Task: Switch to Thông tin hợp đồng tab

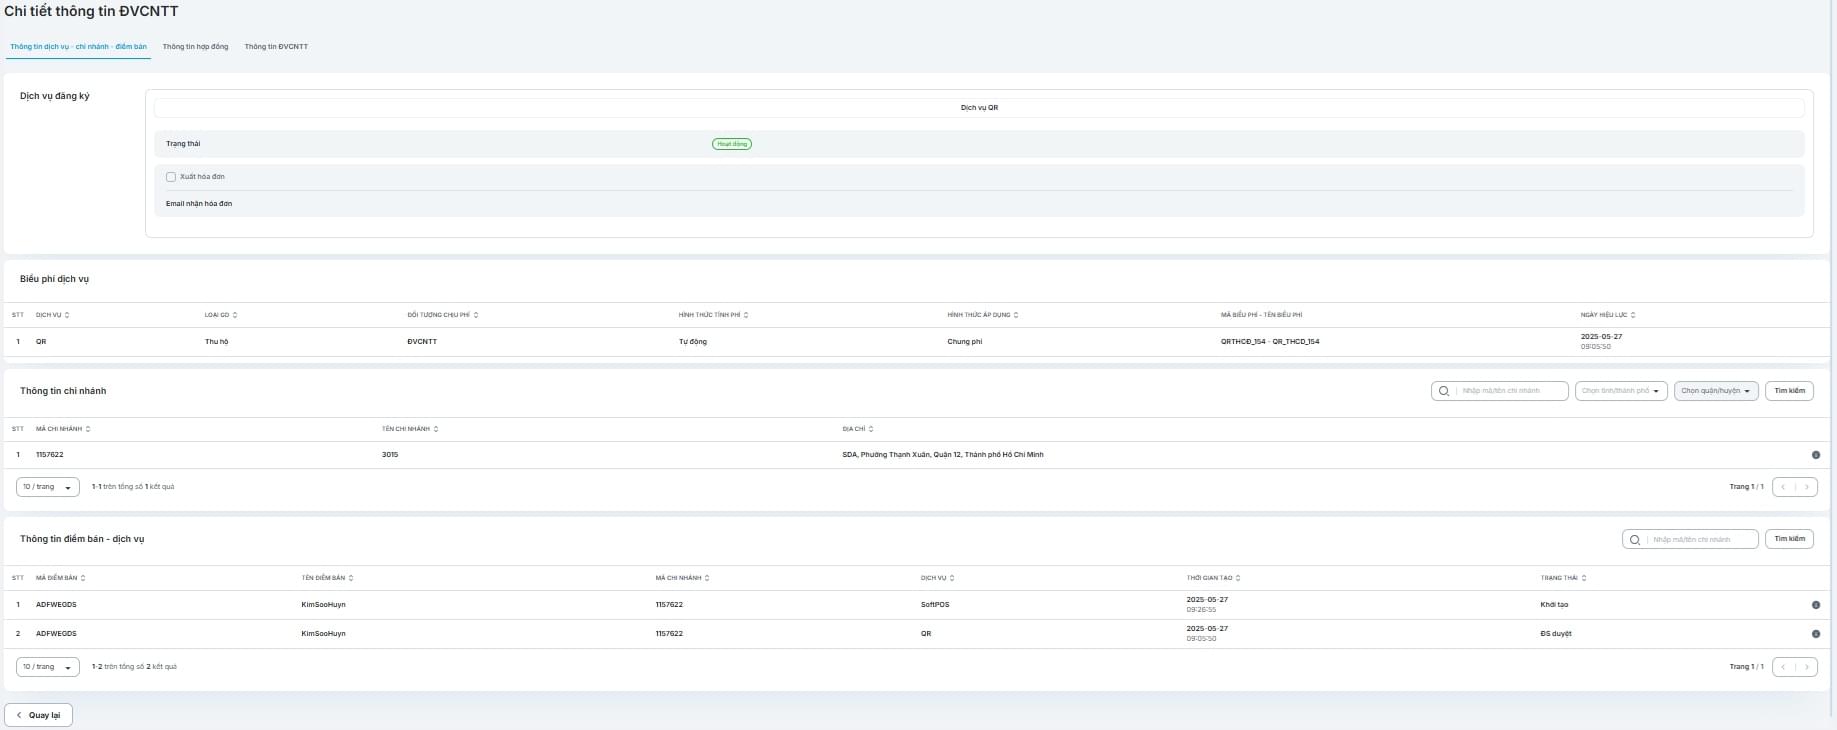Action: coord(195,47)
